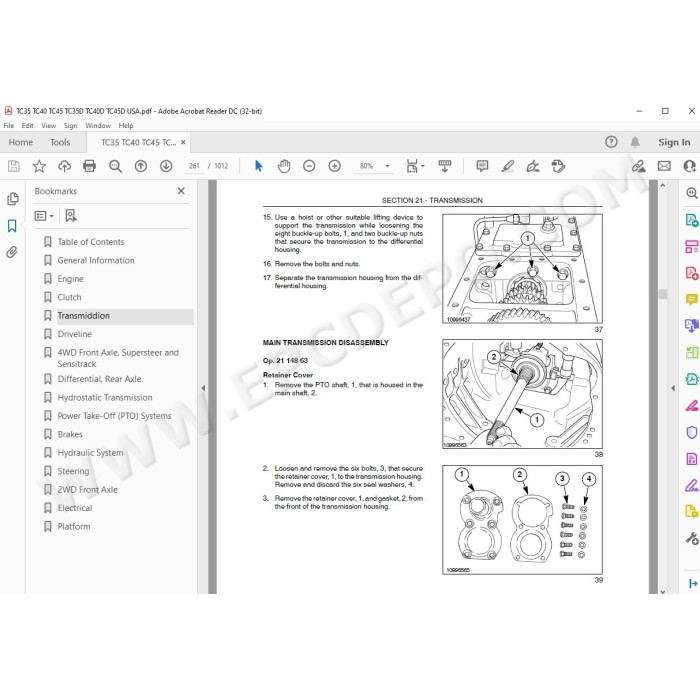This screenshot has height=700, width=700.
Task: Click the document vertical scrollbar thumb
Action: click(662, 294)
